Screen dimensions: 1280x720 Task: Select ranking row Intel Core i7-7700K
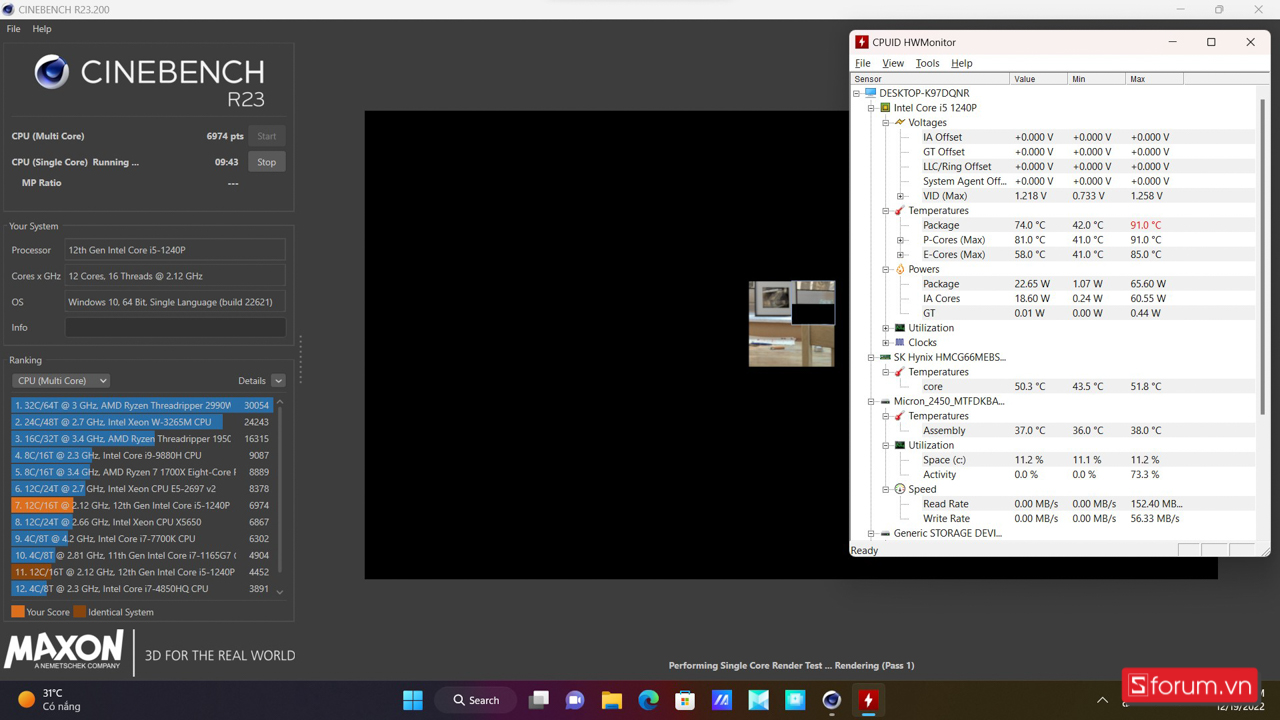point(141,538)
